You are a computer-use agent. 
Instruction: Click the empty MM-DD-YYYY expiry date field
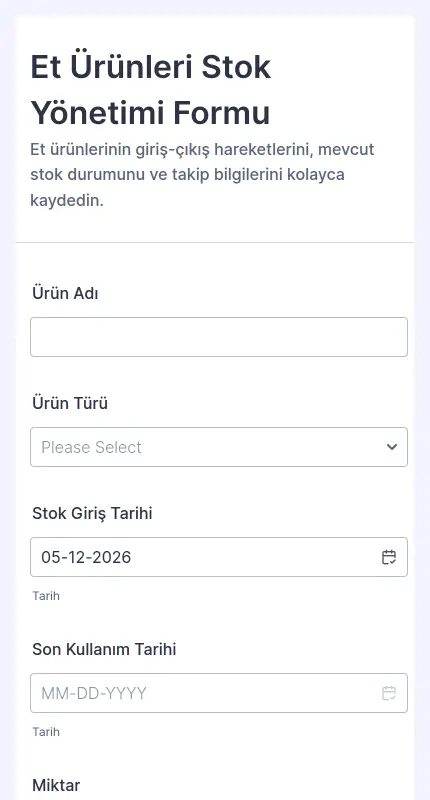coord(219,693)
